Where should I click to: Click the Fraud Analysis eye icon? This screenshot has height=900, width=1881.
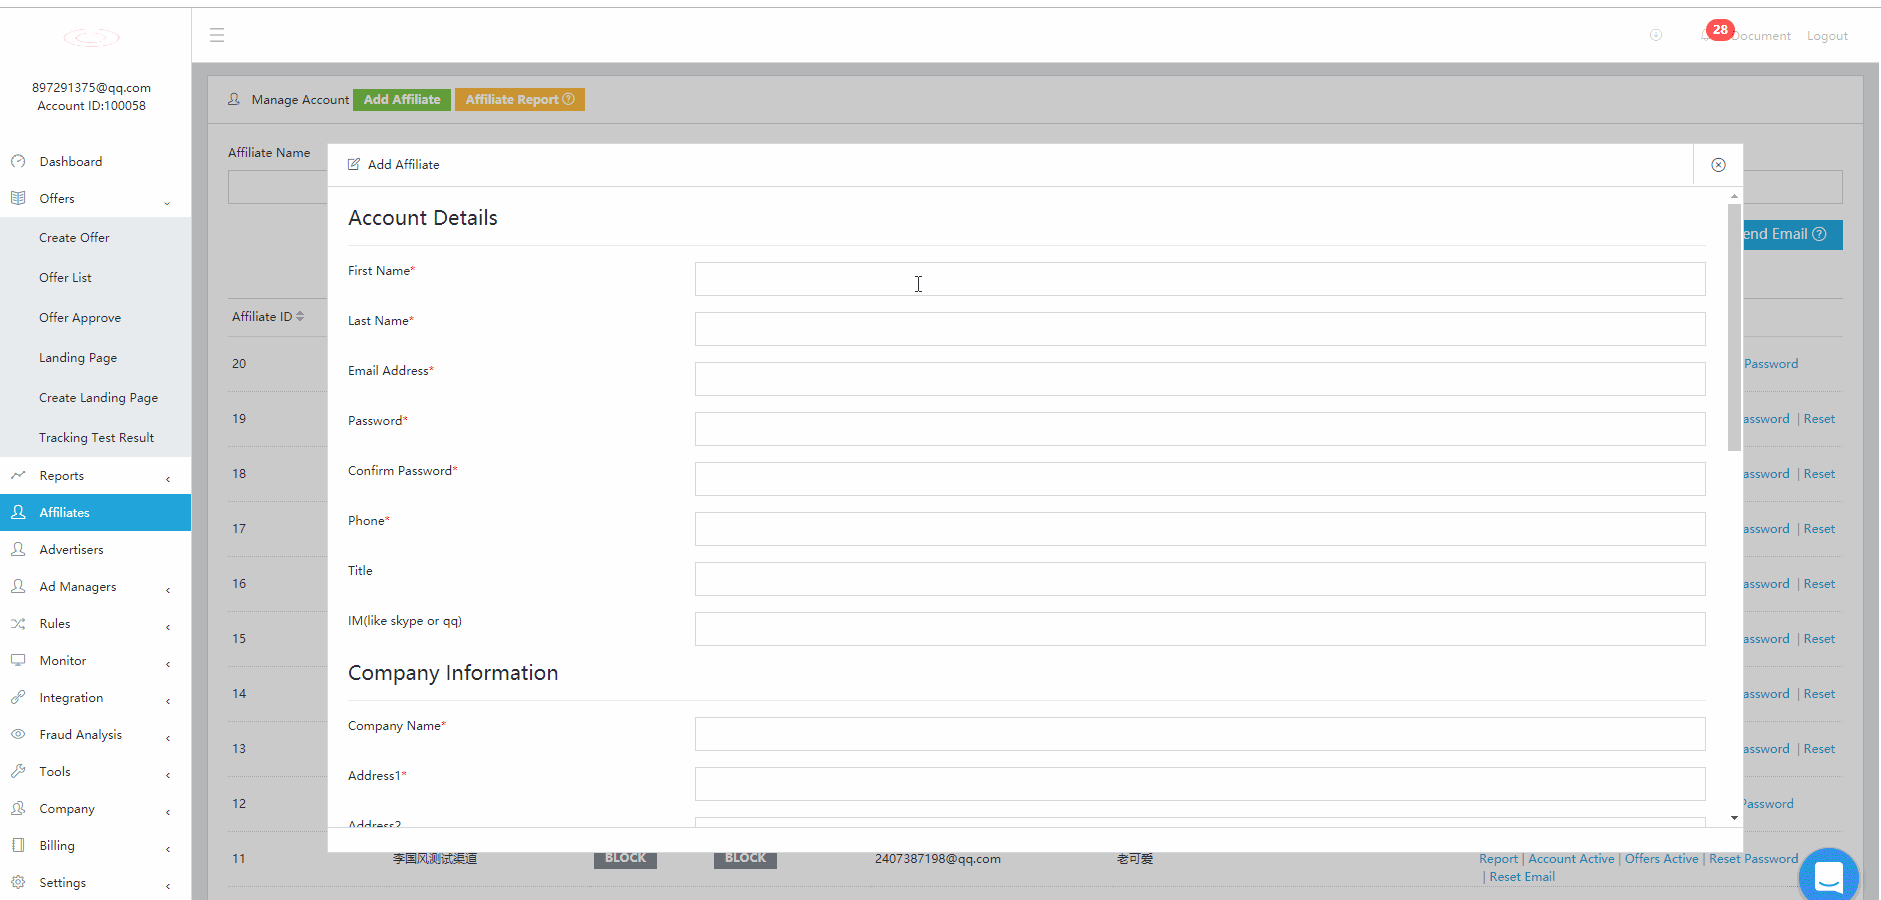[18, 734]
